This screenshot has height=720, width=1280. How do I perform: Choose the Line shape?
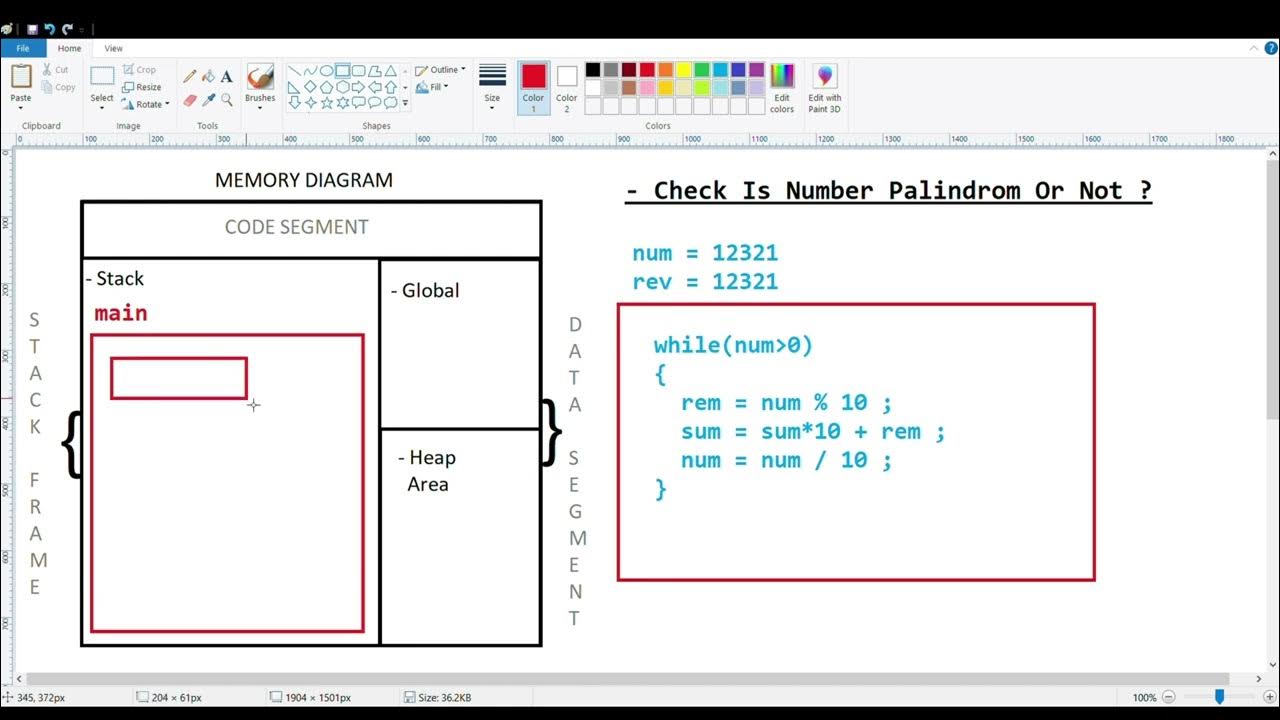(294, 71)
